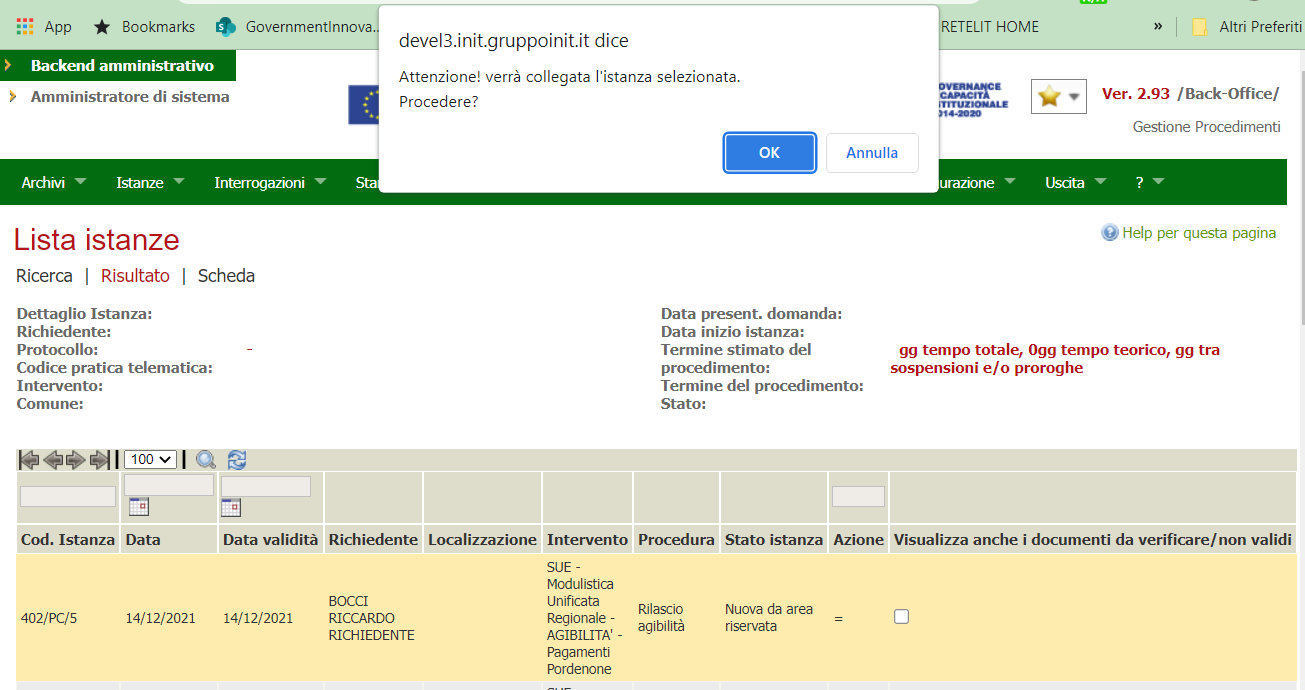The height and width of the screenshot is (690, 1305).
Task: Check the box in row 402/PC/5
Action: [901, 617]
